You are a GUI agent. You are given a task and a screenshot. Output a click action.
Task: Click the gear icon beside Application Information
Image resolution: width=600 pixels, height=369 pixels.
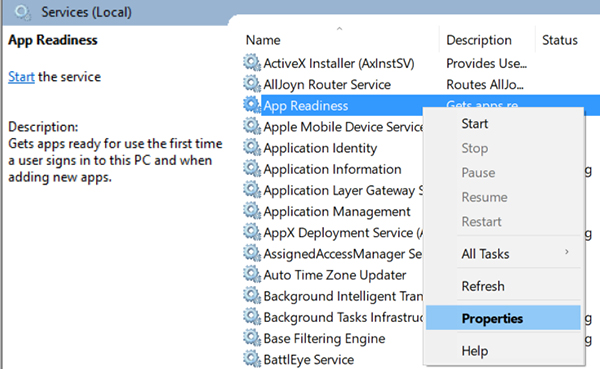click(252, 168)
